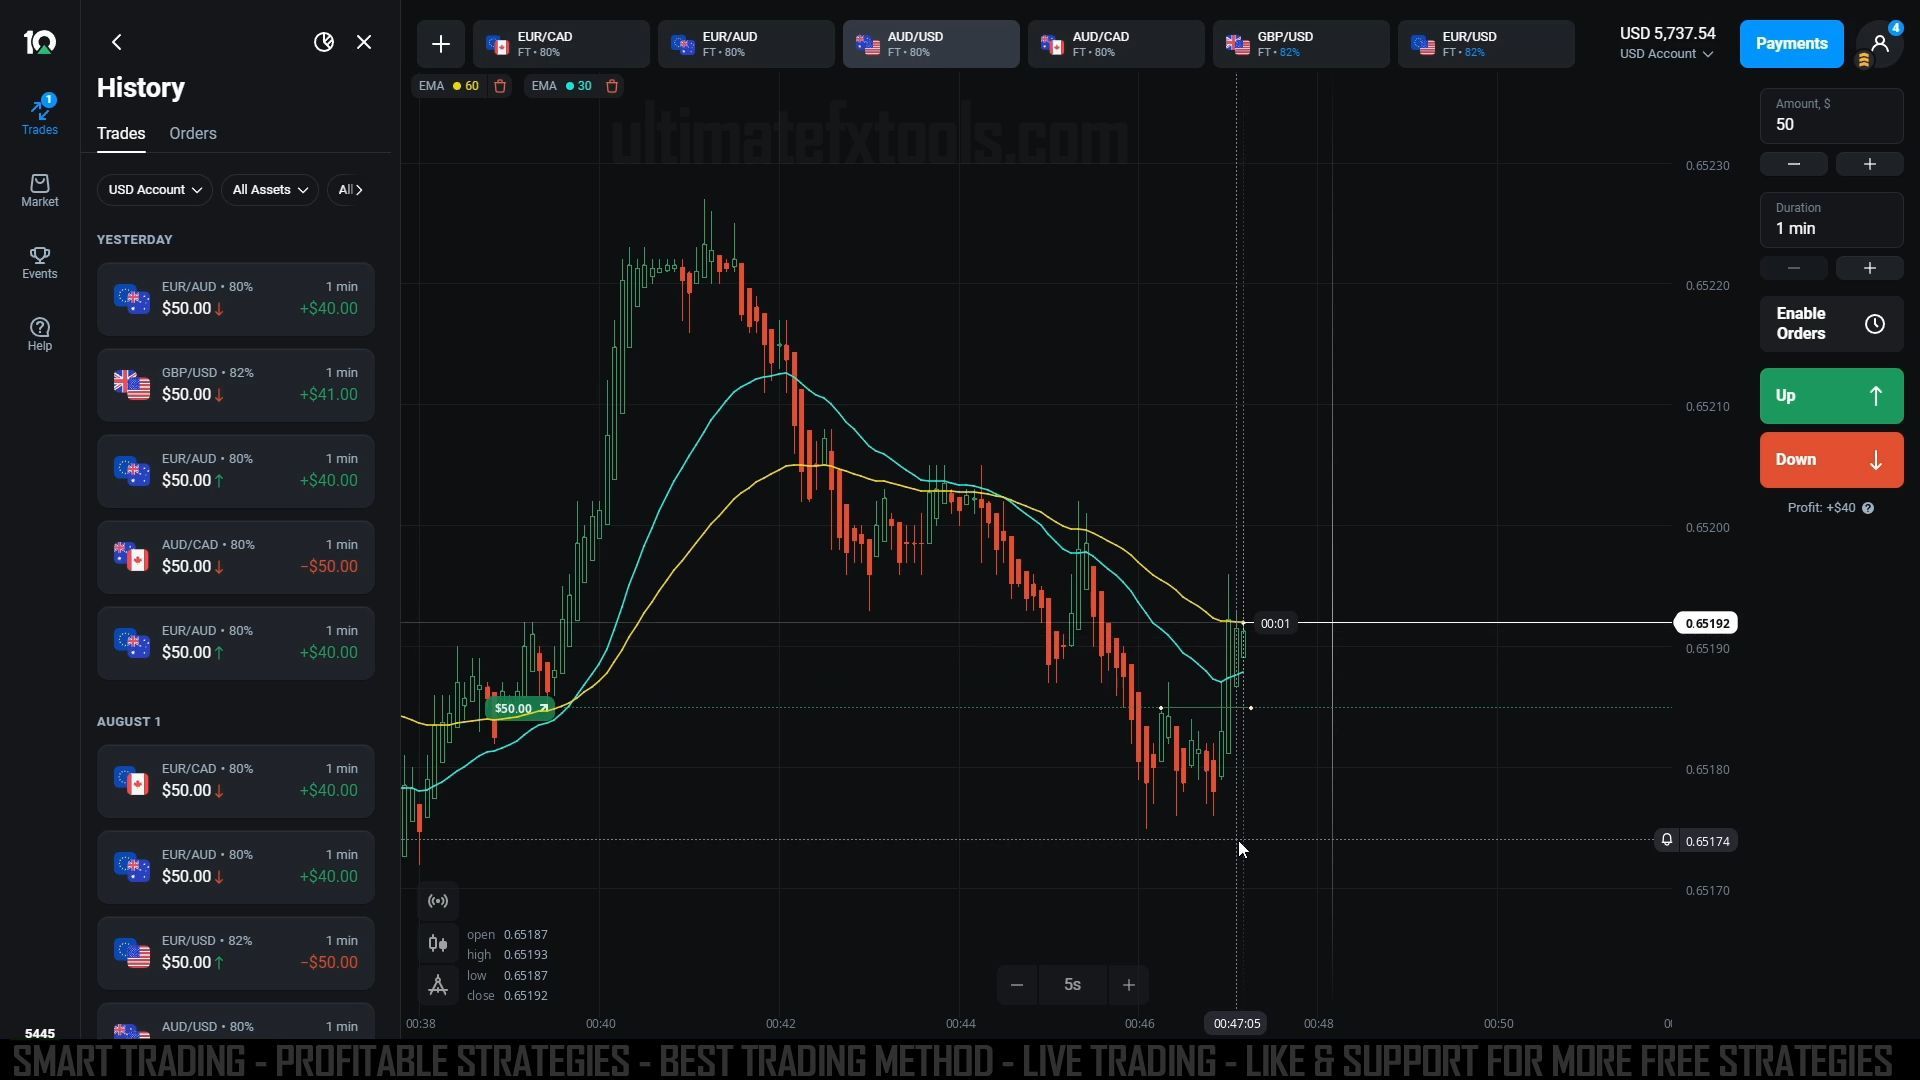The width and height of the screenshot is (1920, 1080).
Task: Open the Market sidebar icon
Action: click(40, 190)
